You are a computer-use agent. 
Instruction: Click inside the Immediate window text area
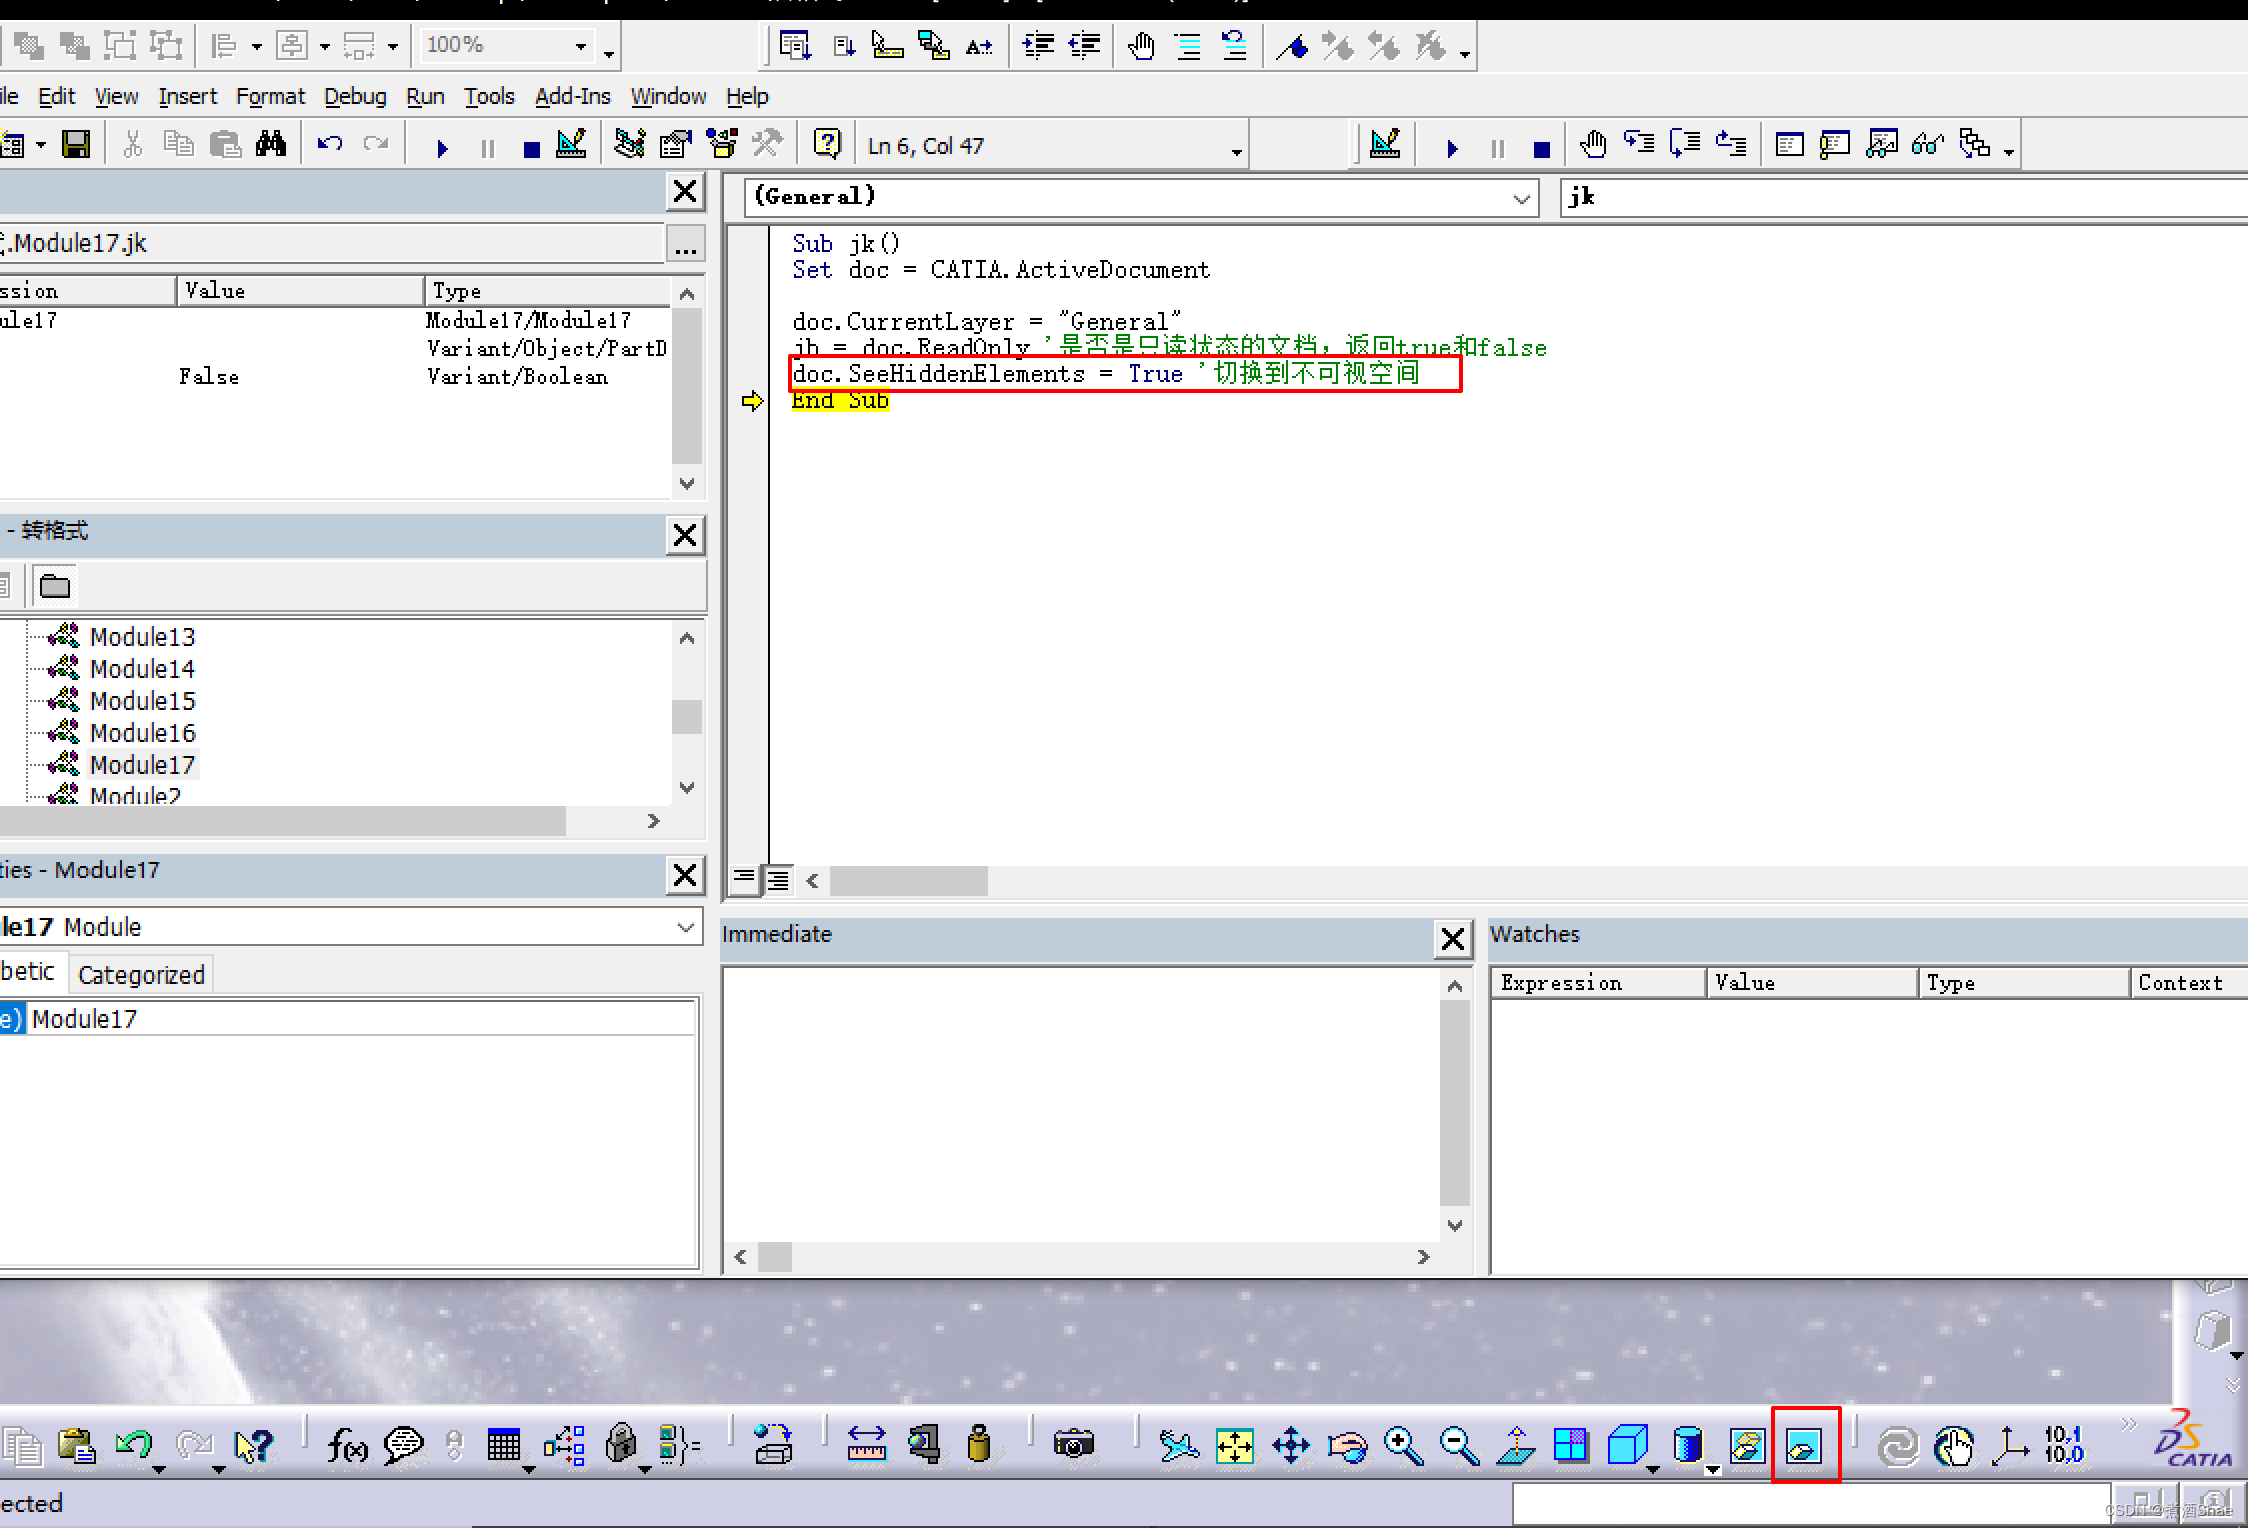[1080, 1100]
